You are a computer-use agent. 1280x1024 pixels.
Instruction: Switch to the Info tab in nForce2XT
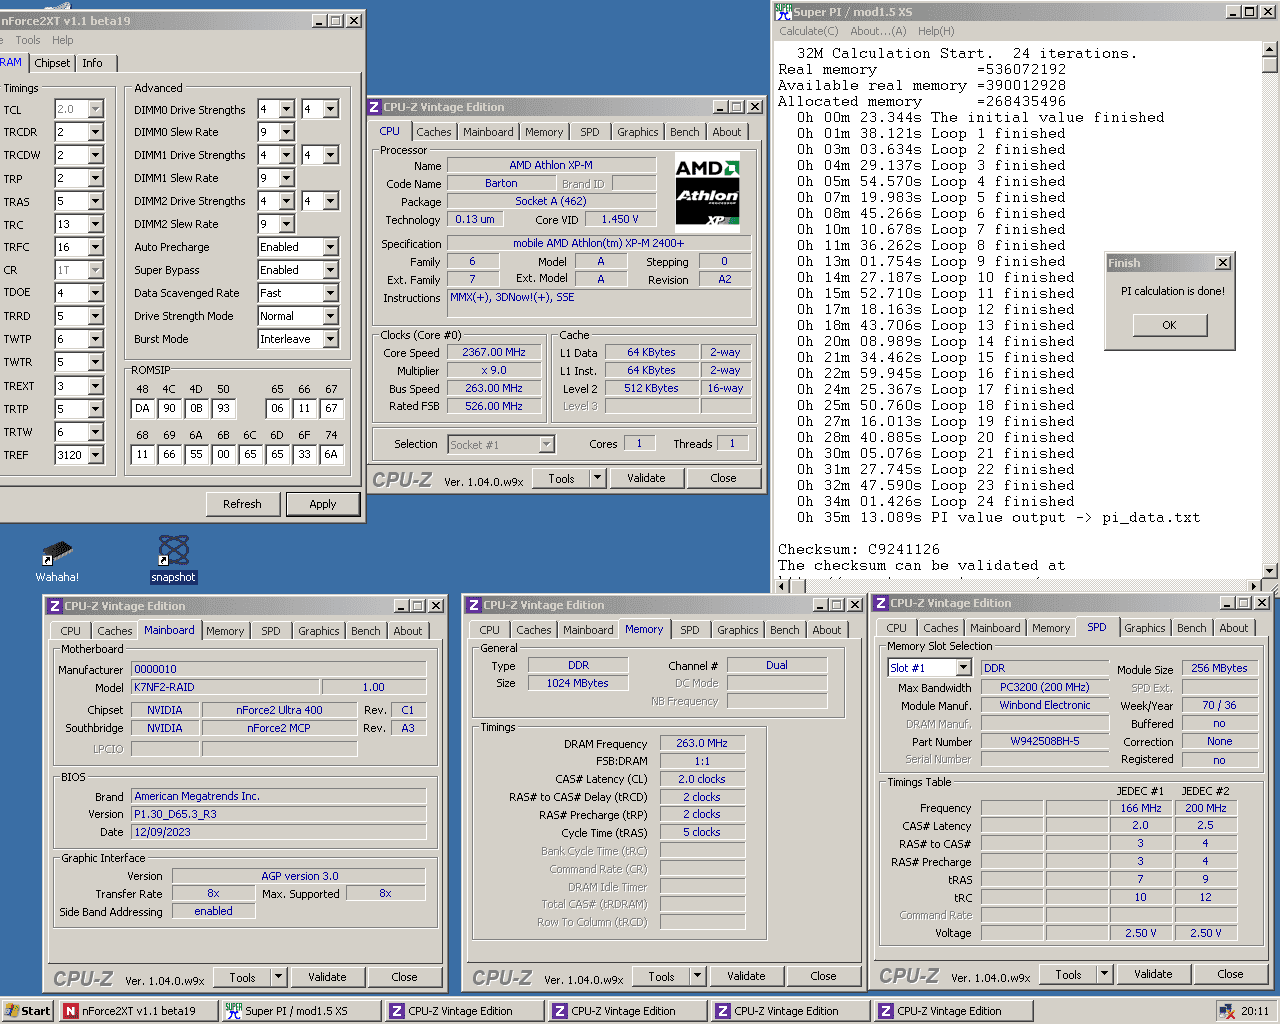[93, 63]
